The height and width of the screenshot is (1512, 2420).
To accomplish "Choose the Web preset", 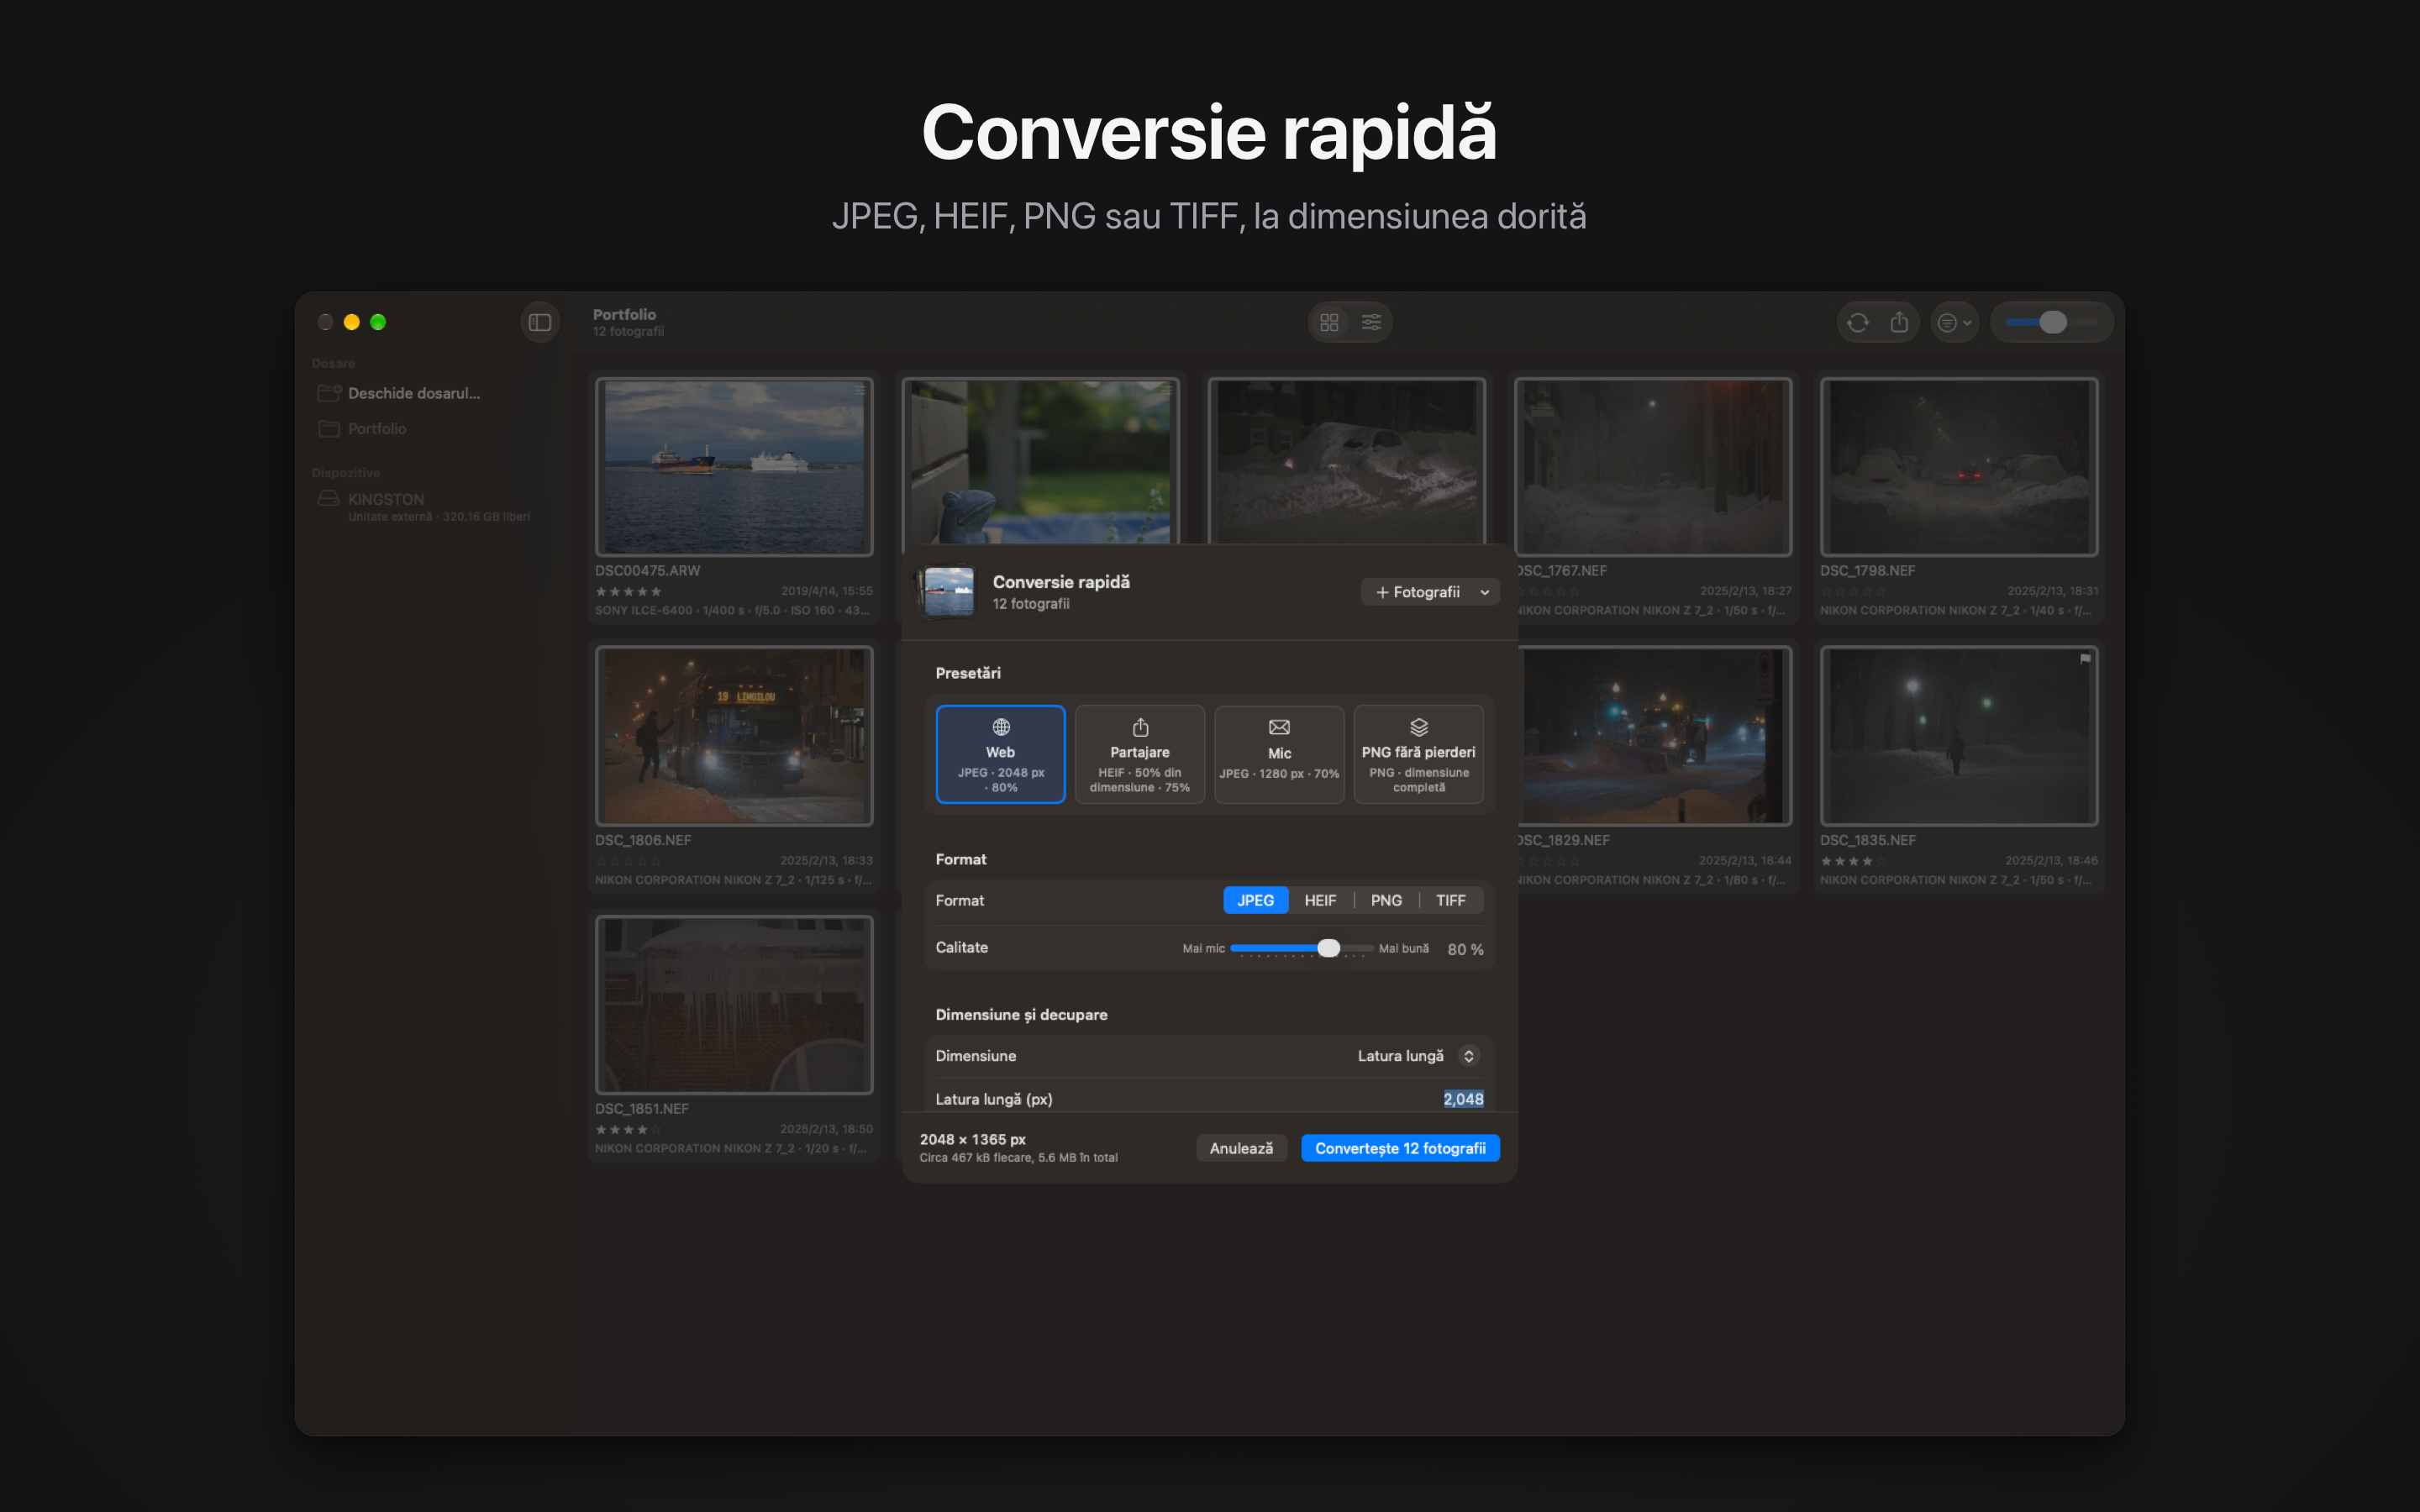I will (1000, 754).
